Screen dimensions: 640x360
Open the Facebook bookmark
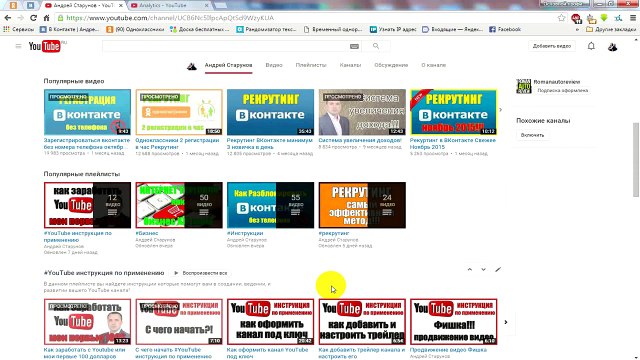click(x=505, y=29)
